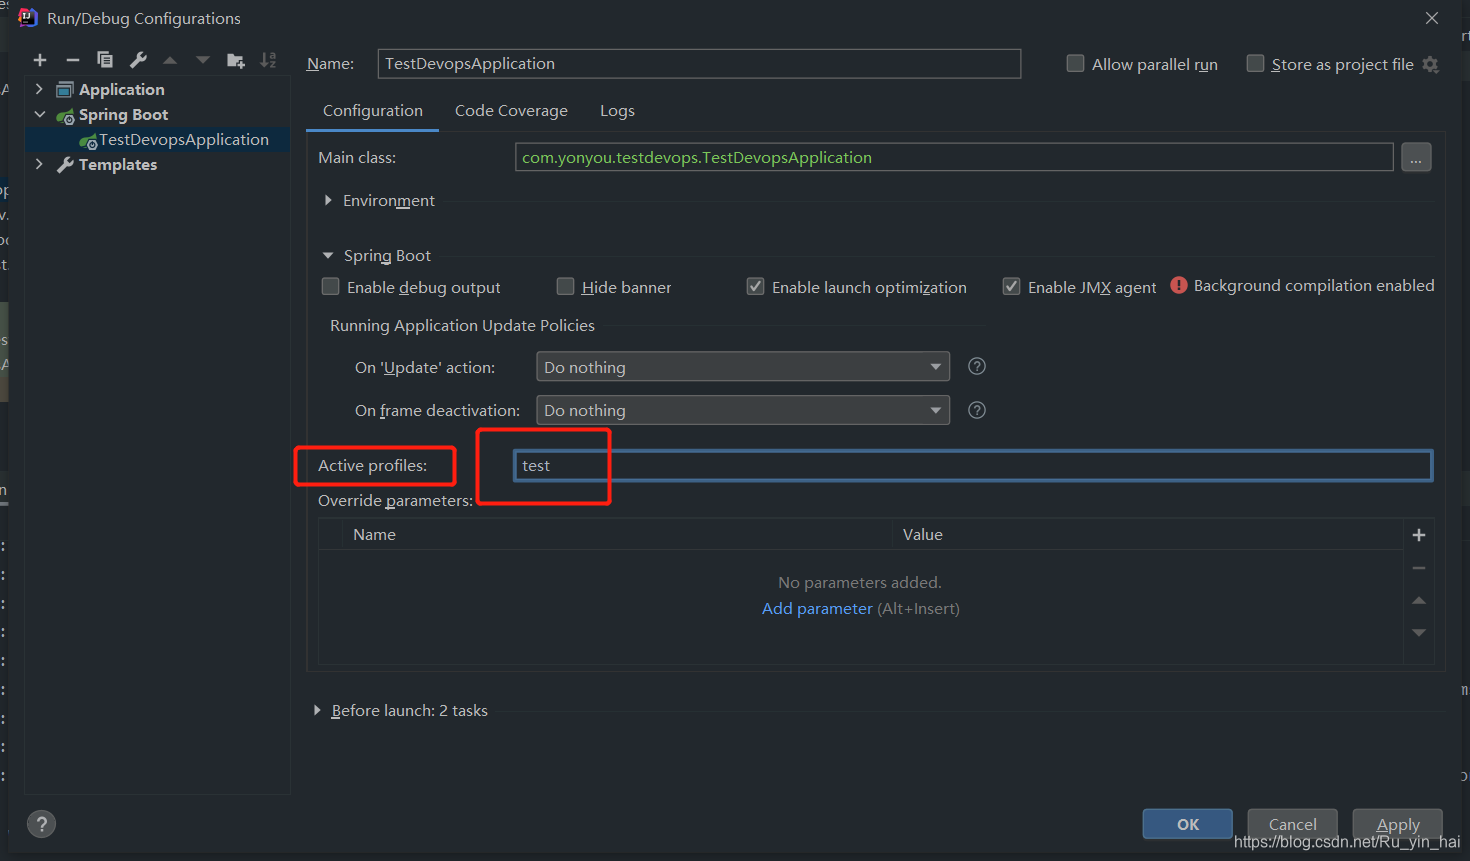Switch to Logs tab
The width and height of the screenshot is (1470, 861).
coord(617,111)
